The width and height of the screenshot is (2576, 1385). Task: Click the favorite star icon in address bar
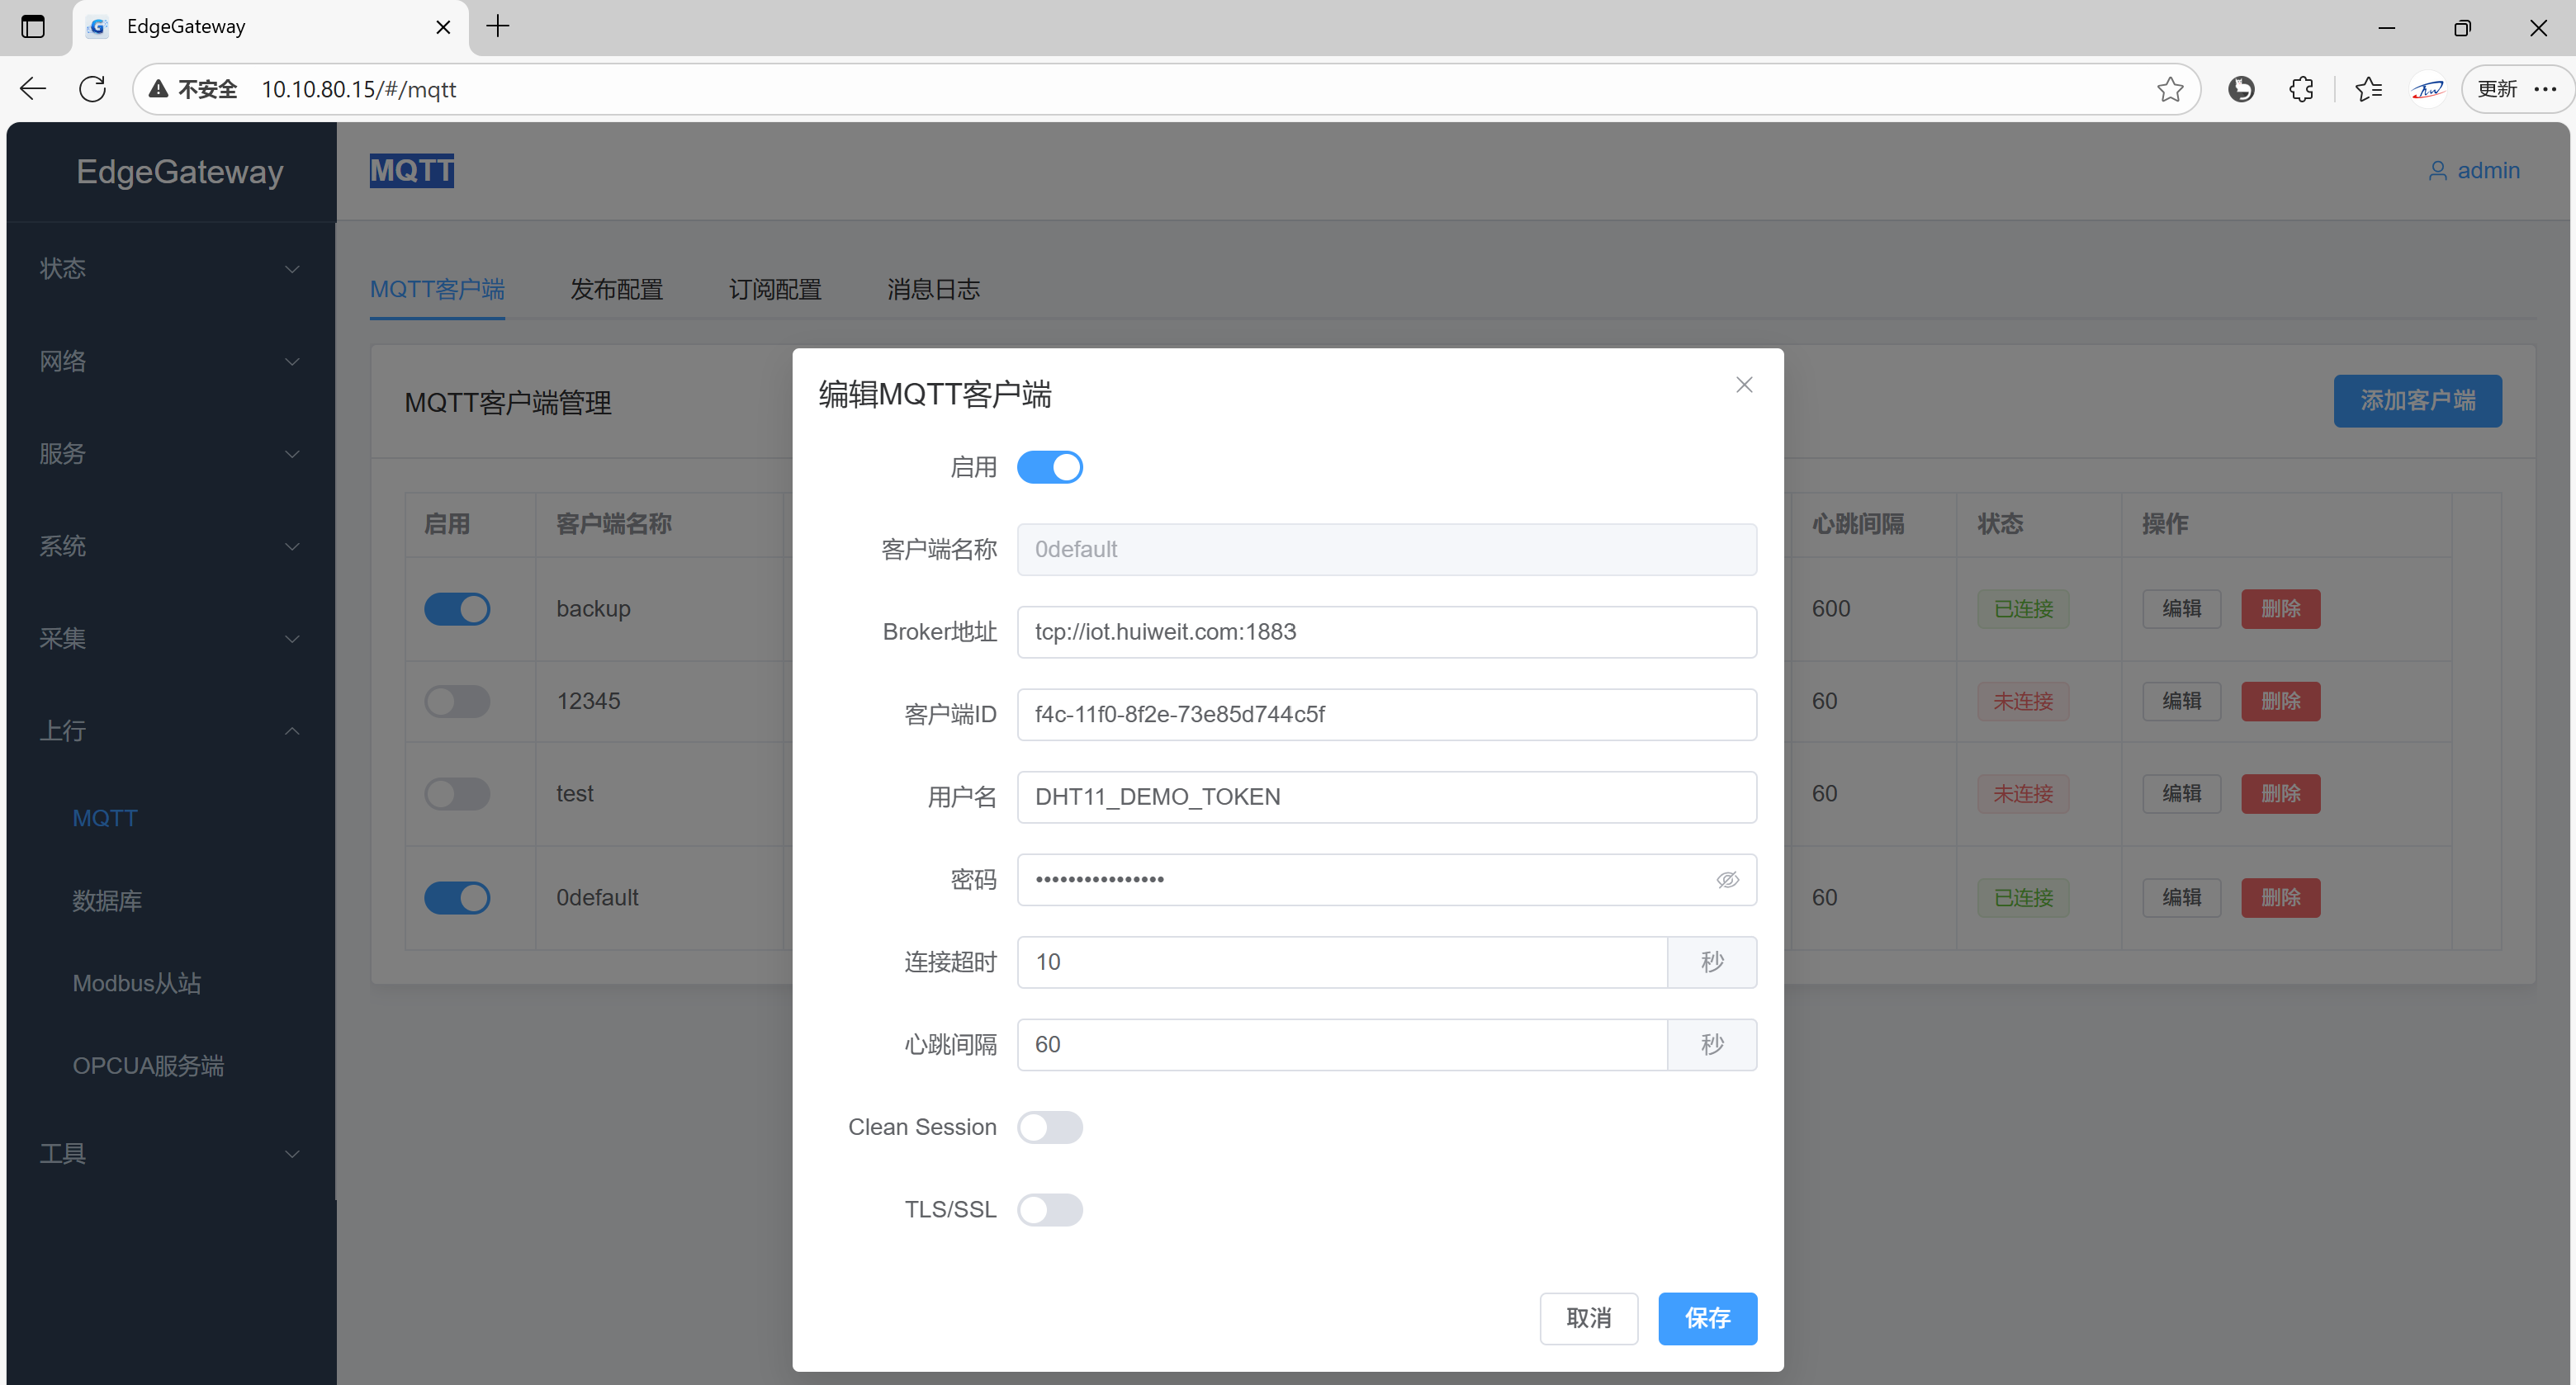click(2169, 89)
